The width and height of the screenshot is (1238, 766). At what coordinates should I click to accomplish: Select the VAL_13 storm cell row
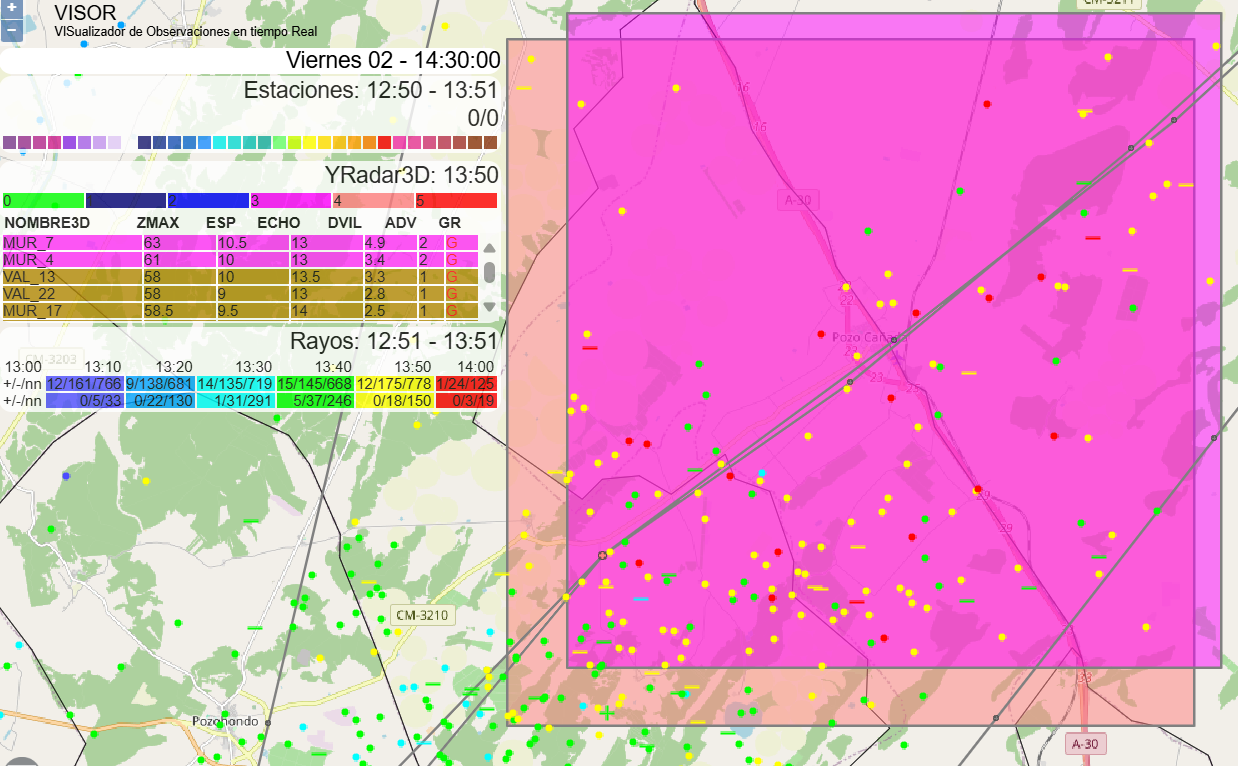240,276
